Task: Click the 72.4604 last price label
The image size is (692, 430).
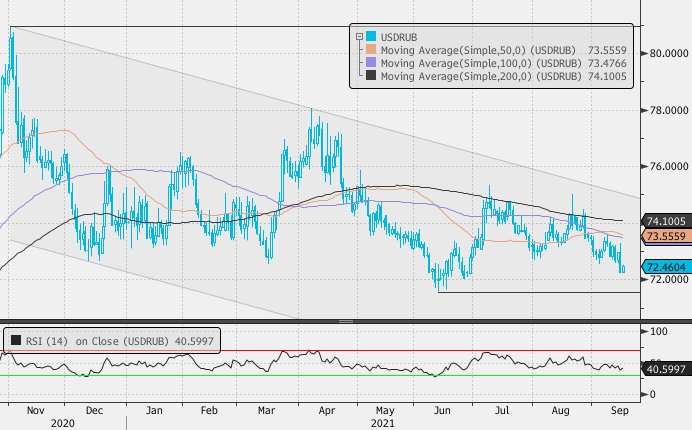Action: click(x=665, y=268)
